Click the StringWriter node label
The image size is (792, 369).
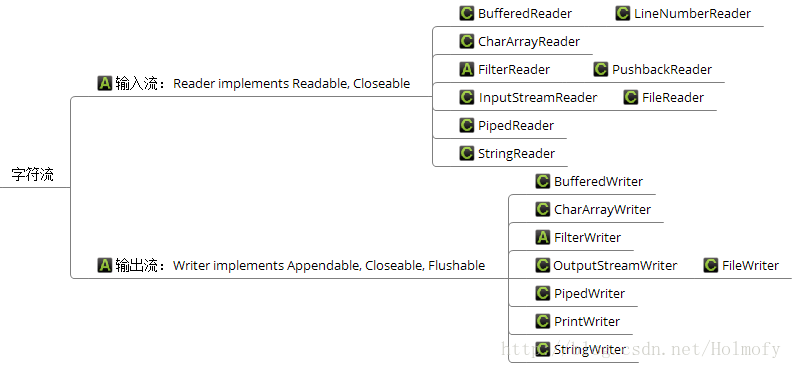click(x=590, y=349)
